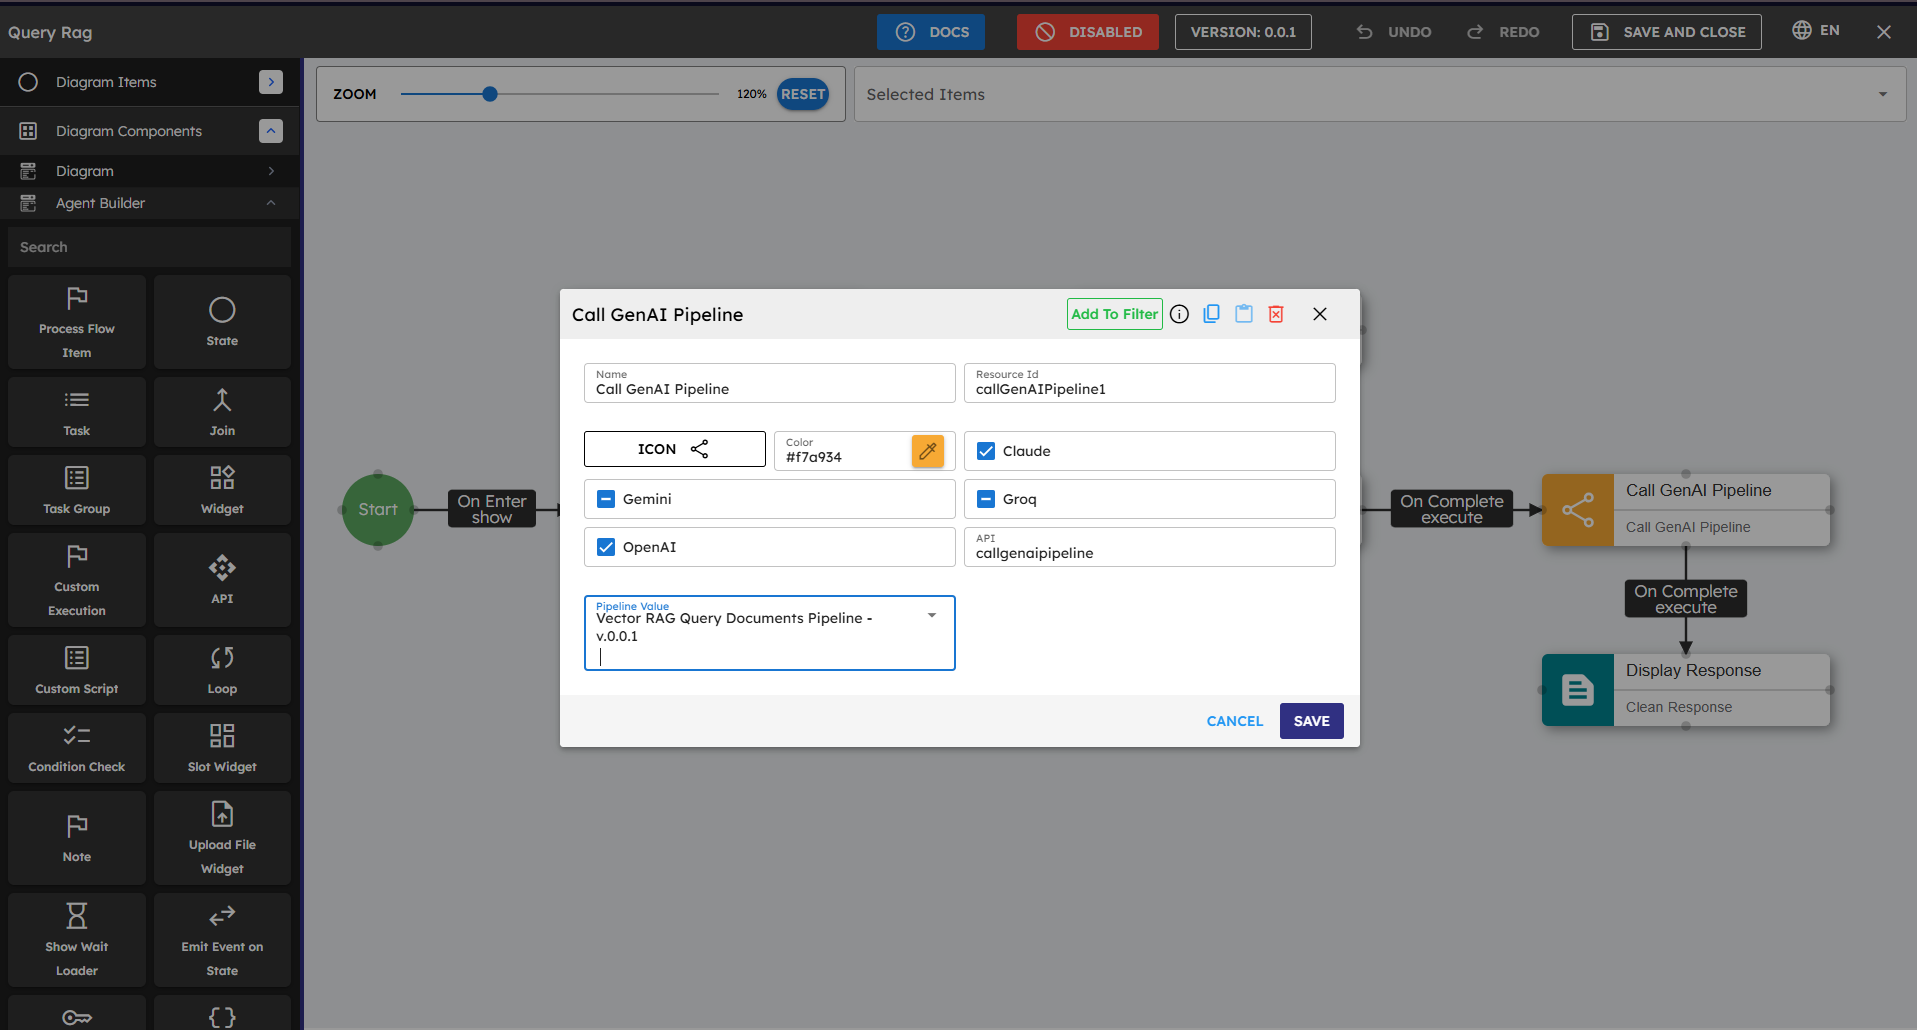
Task: Collapse the Agent Builder section
Action: pos(270,203)
